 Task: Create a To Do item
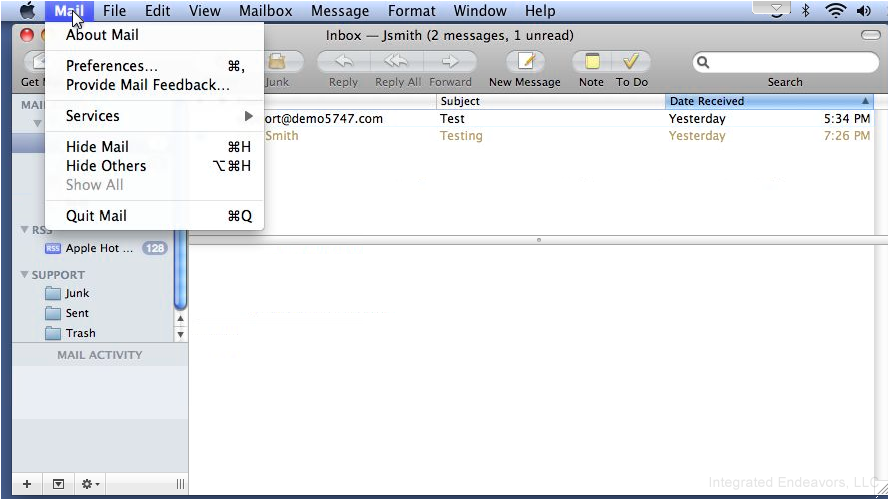click(x=631, y=61)
